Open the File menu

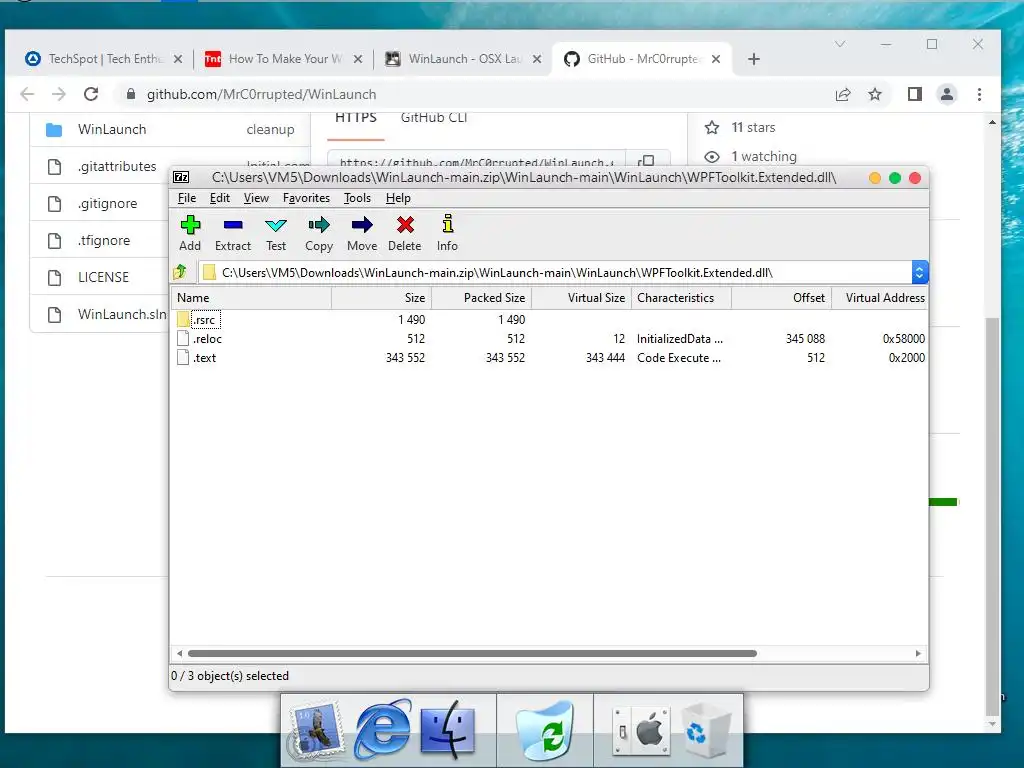pos(187,198)
